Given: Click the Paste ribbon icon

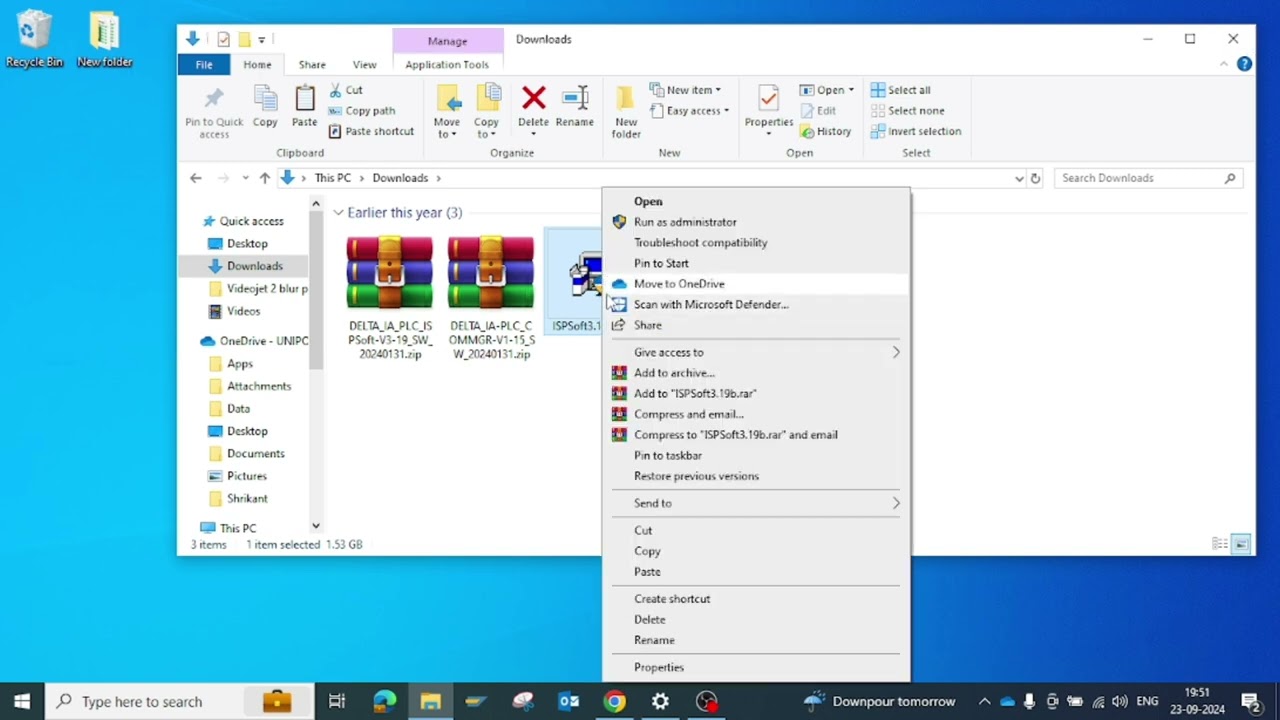Looking at the screenshot, I should click(304, 106).
